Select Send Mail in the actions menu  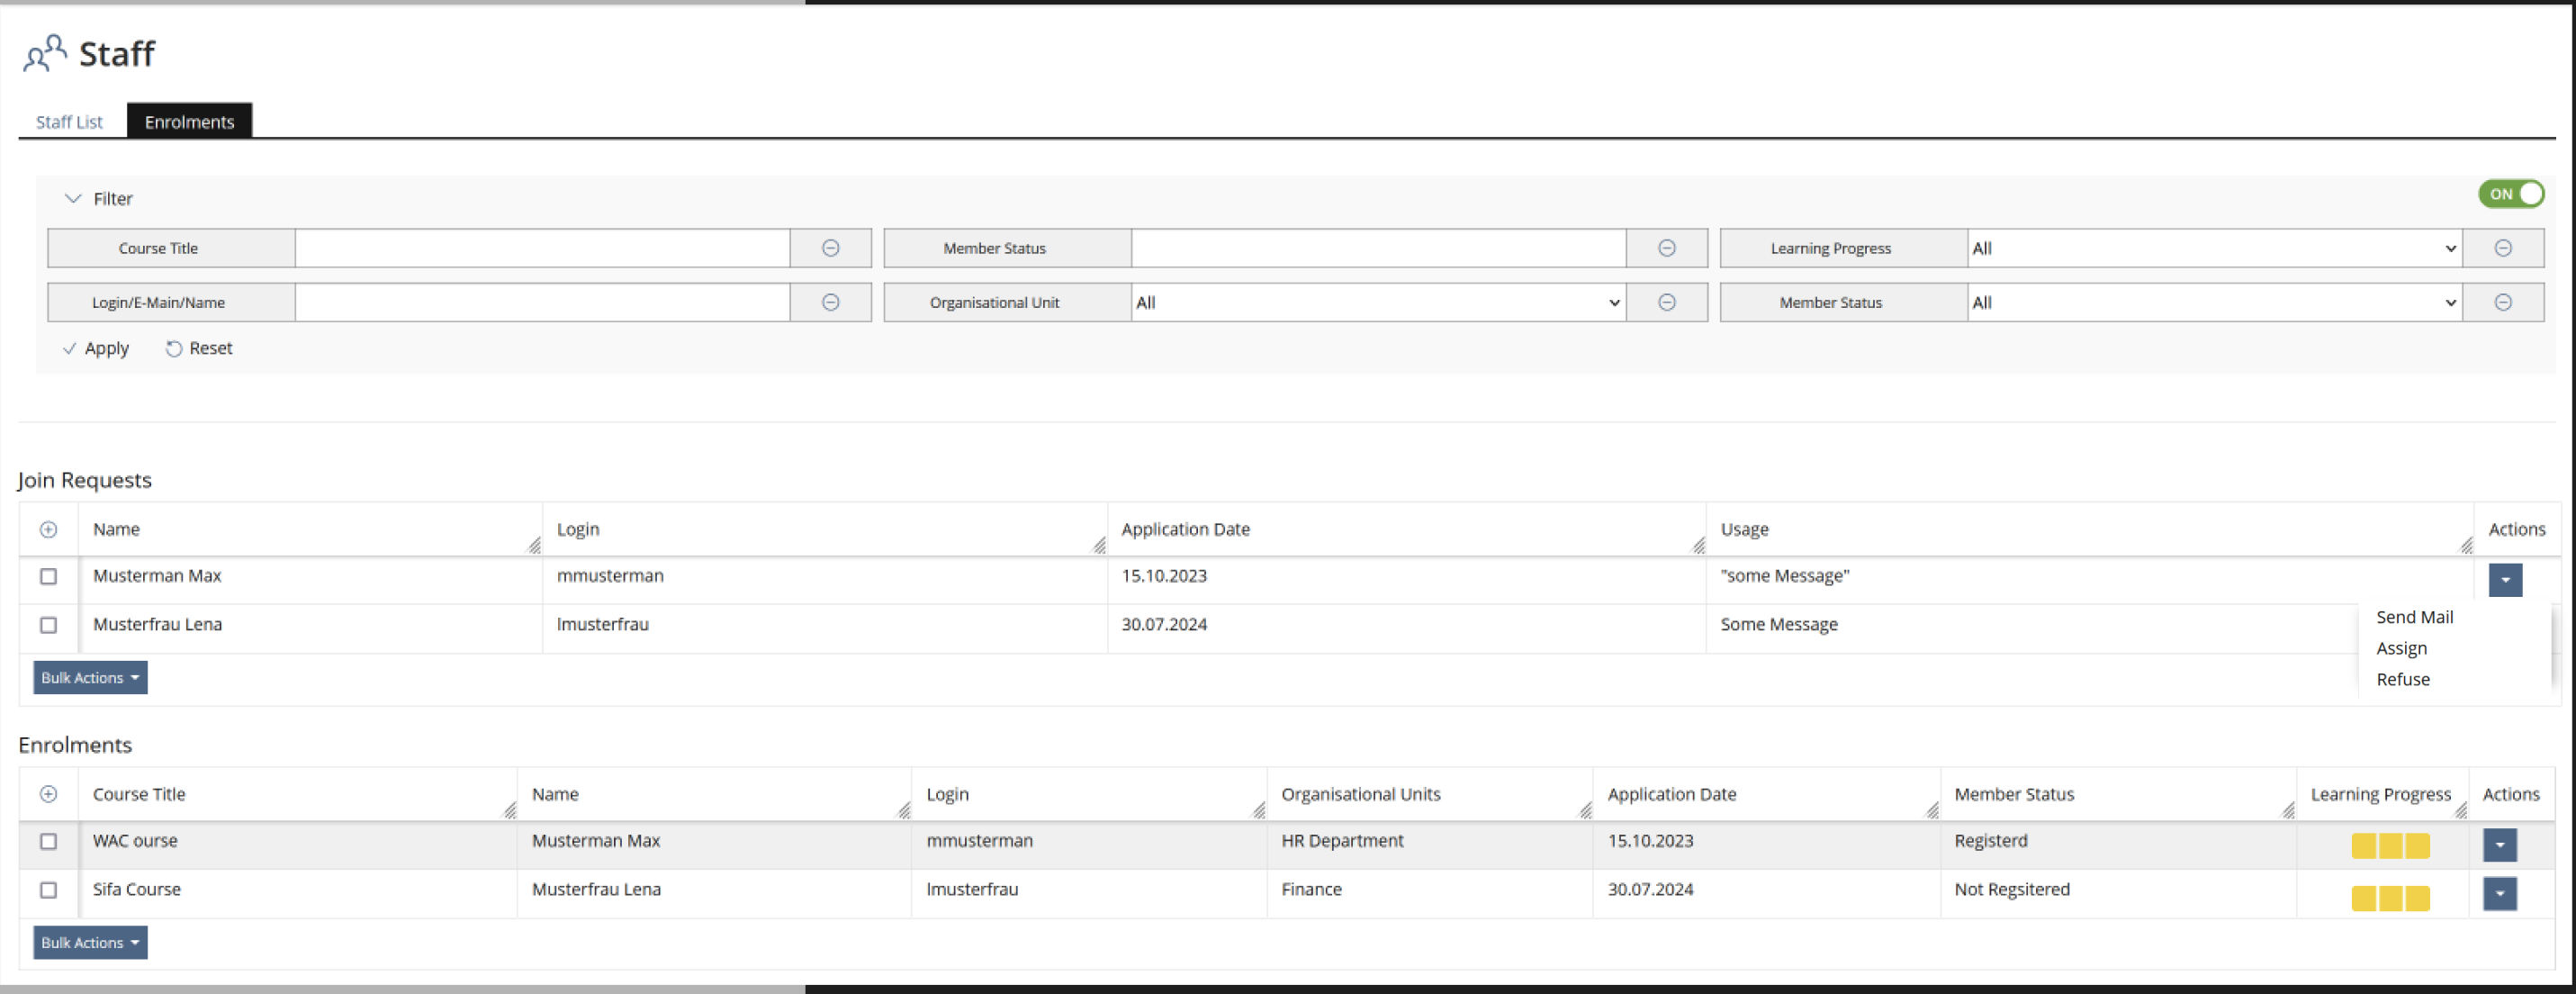tap(2414, 617)
